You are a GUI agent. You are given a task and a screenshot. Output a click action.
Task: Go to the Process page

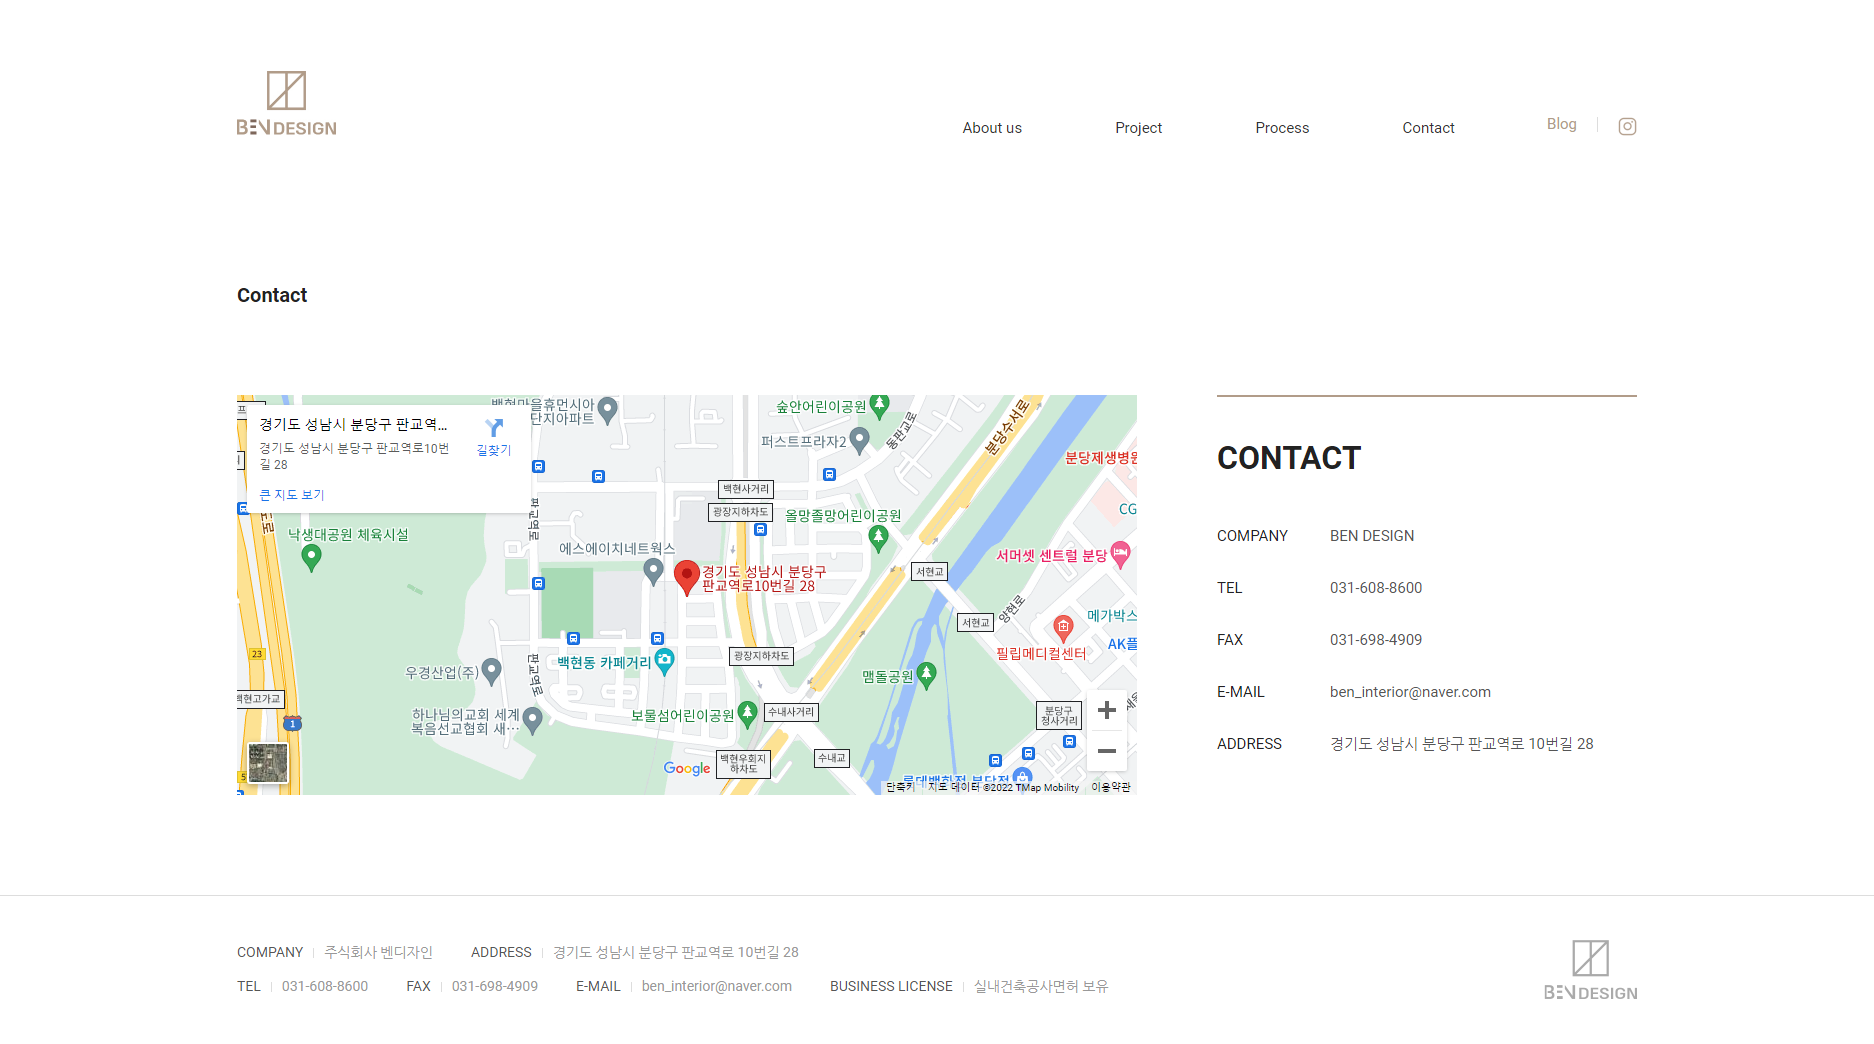1282,128
